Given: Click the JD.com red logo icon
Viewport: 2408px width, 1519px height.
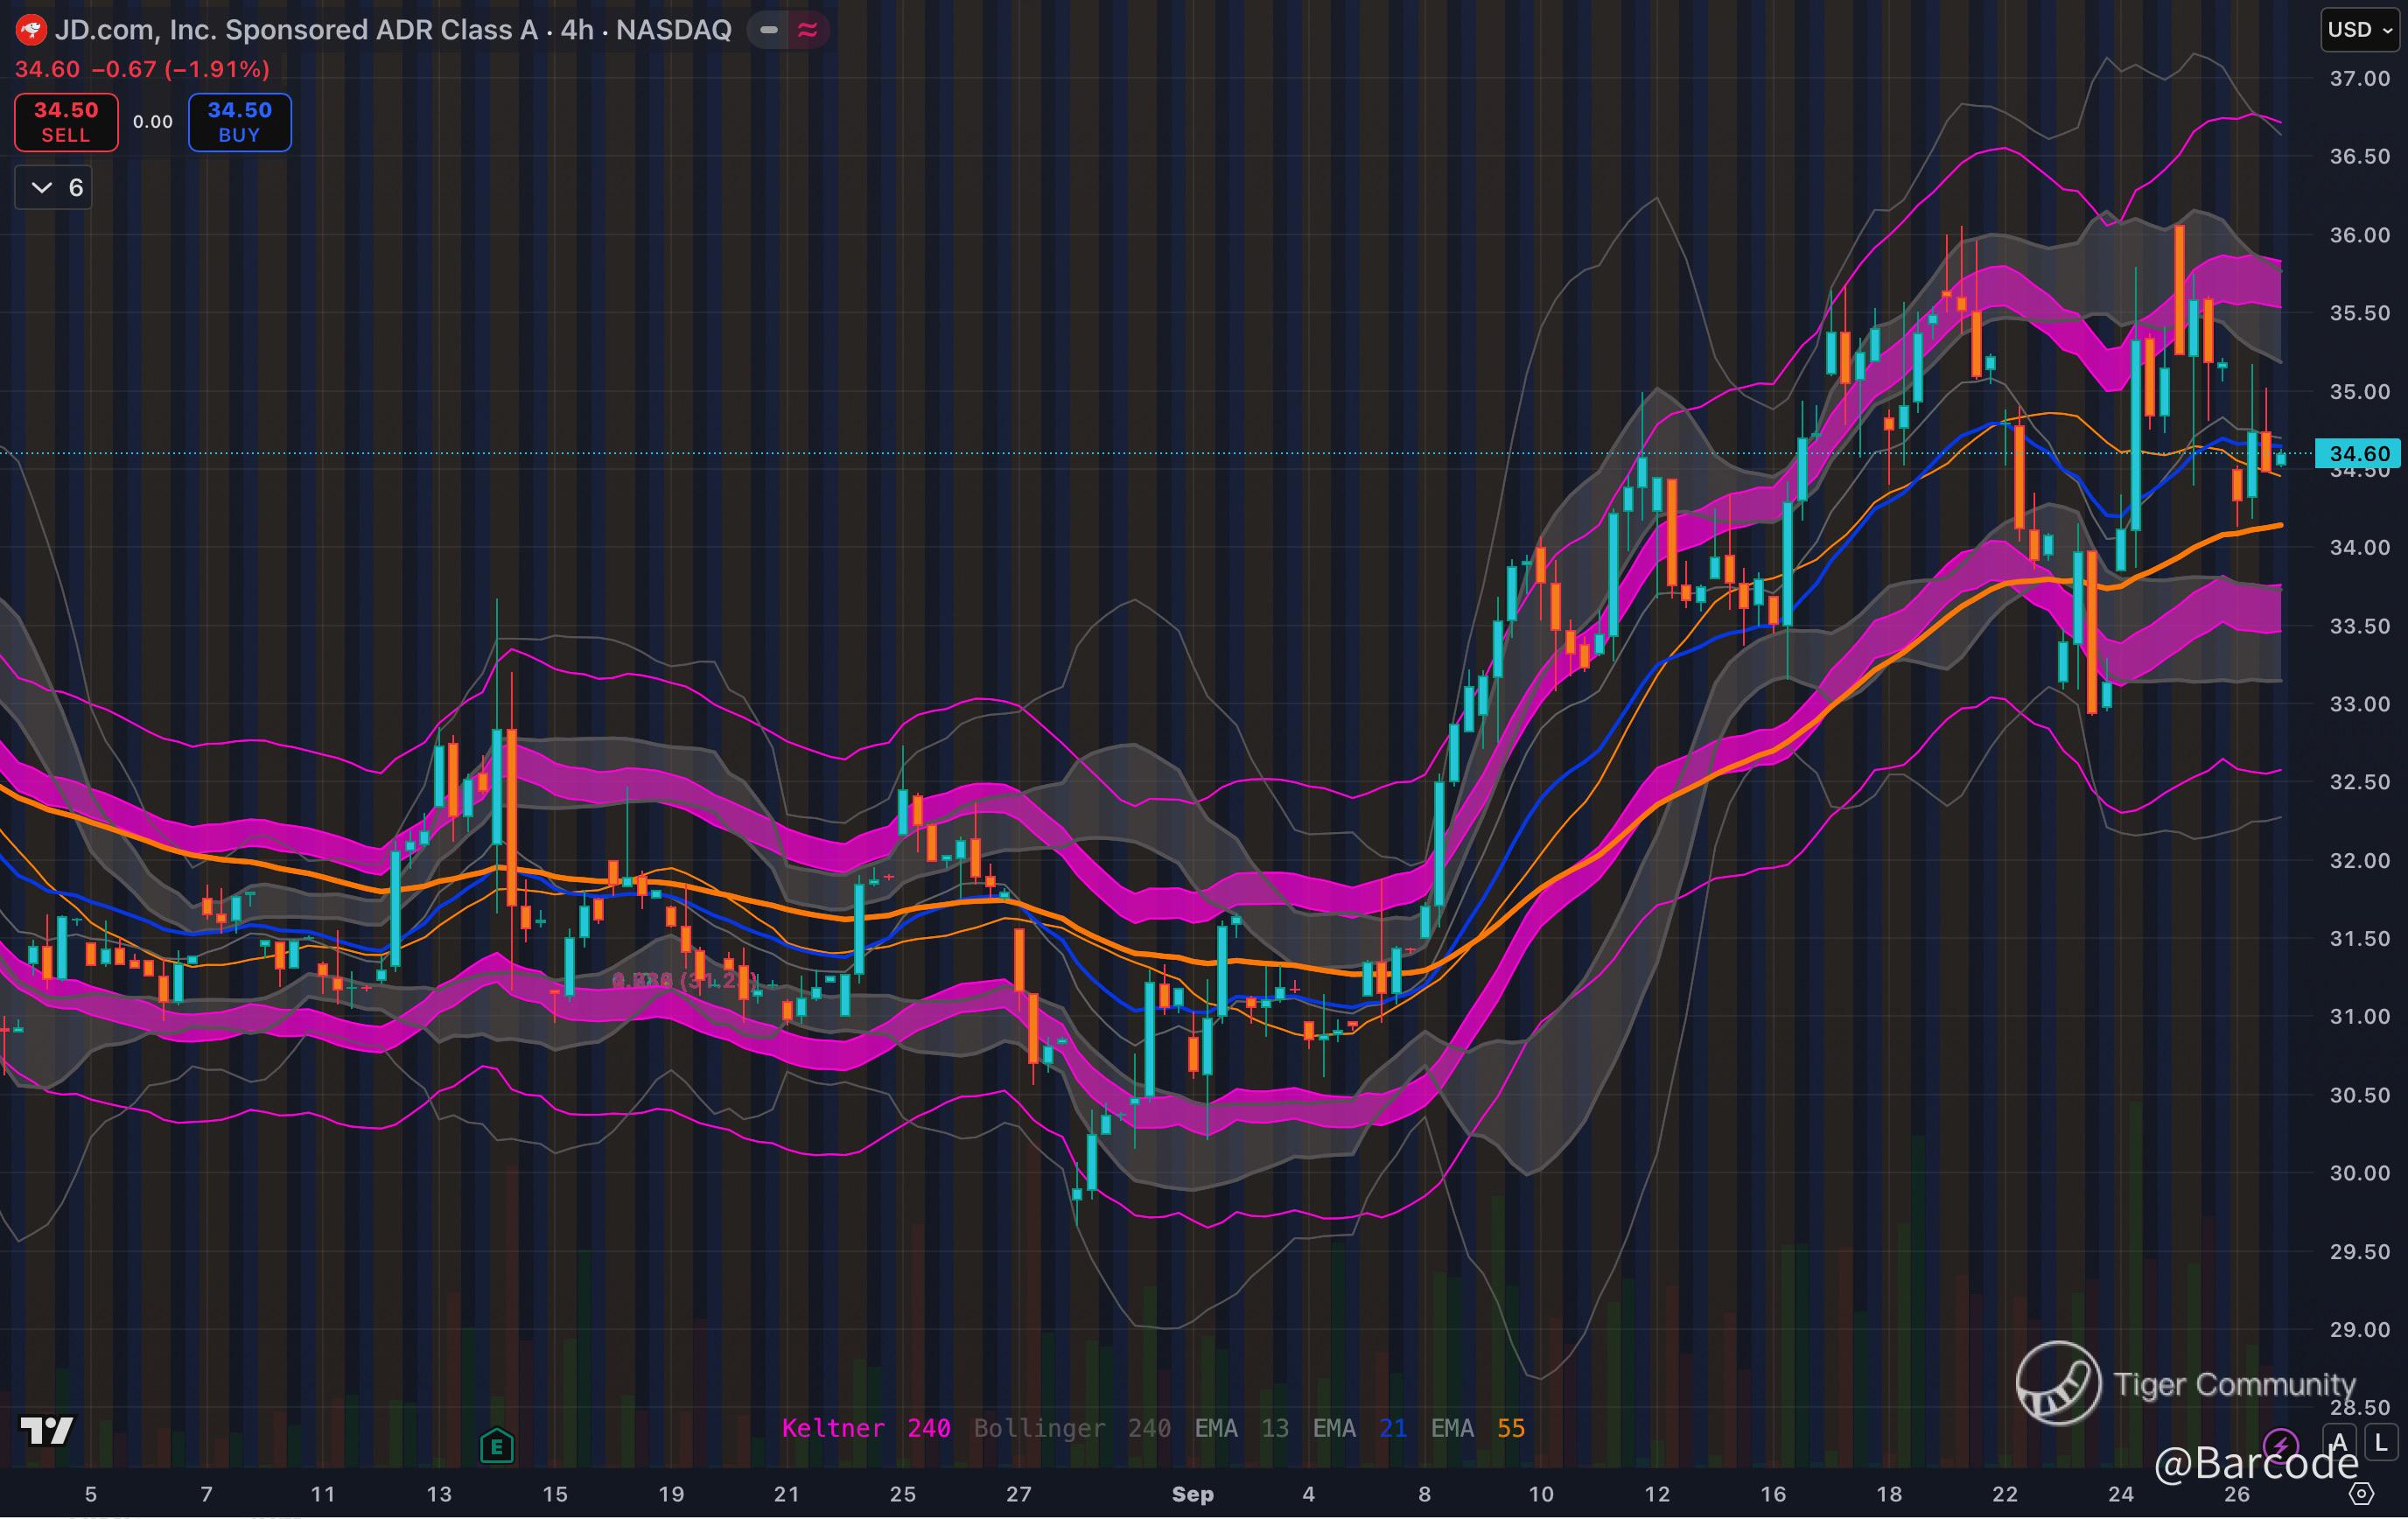Looking at the screenshot, I should click(31, 31).
